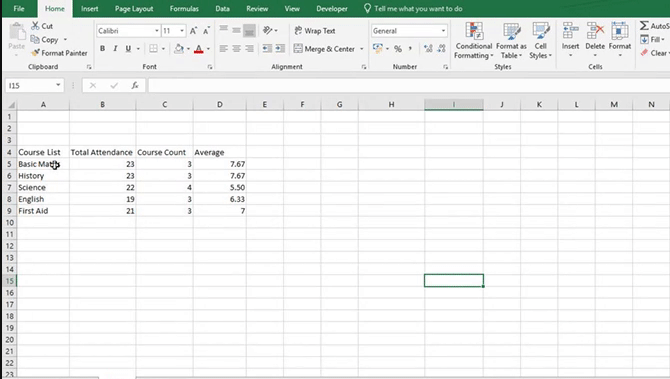Switch to the Formulas tab
Image resolution: width=670 pixels, height=379 pixels.
184,9
